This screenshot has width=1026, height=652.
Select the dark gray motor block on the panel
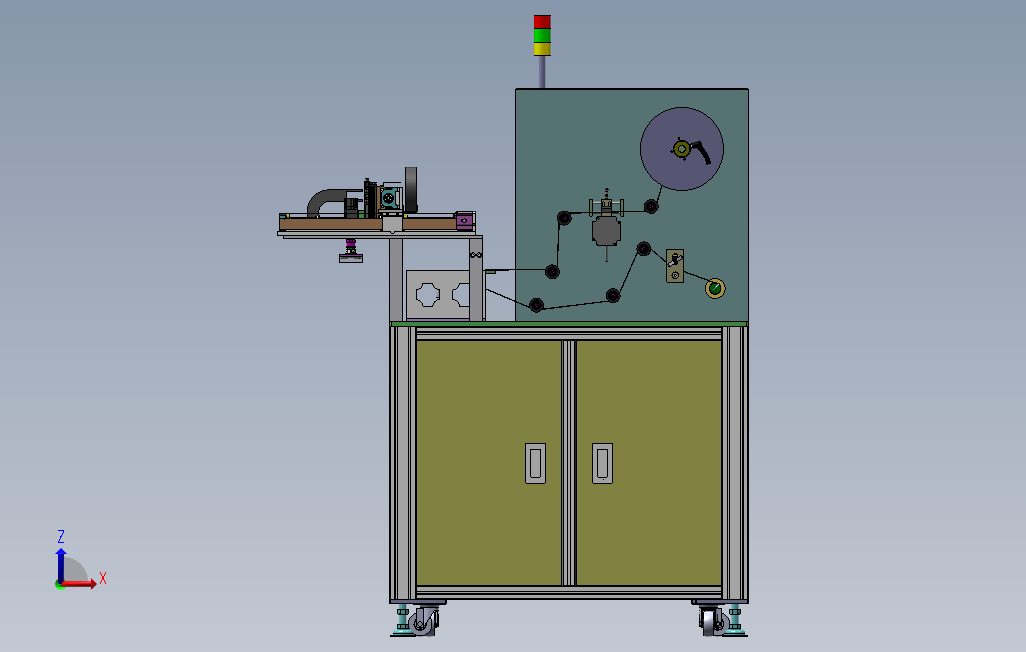(607, 231)
